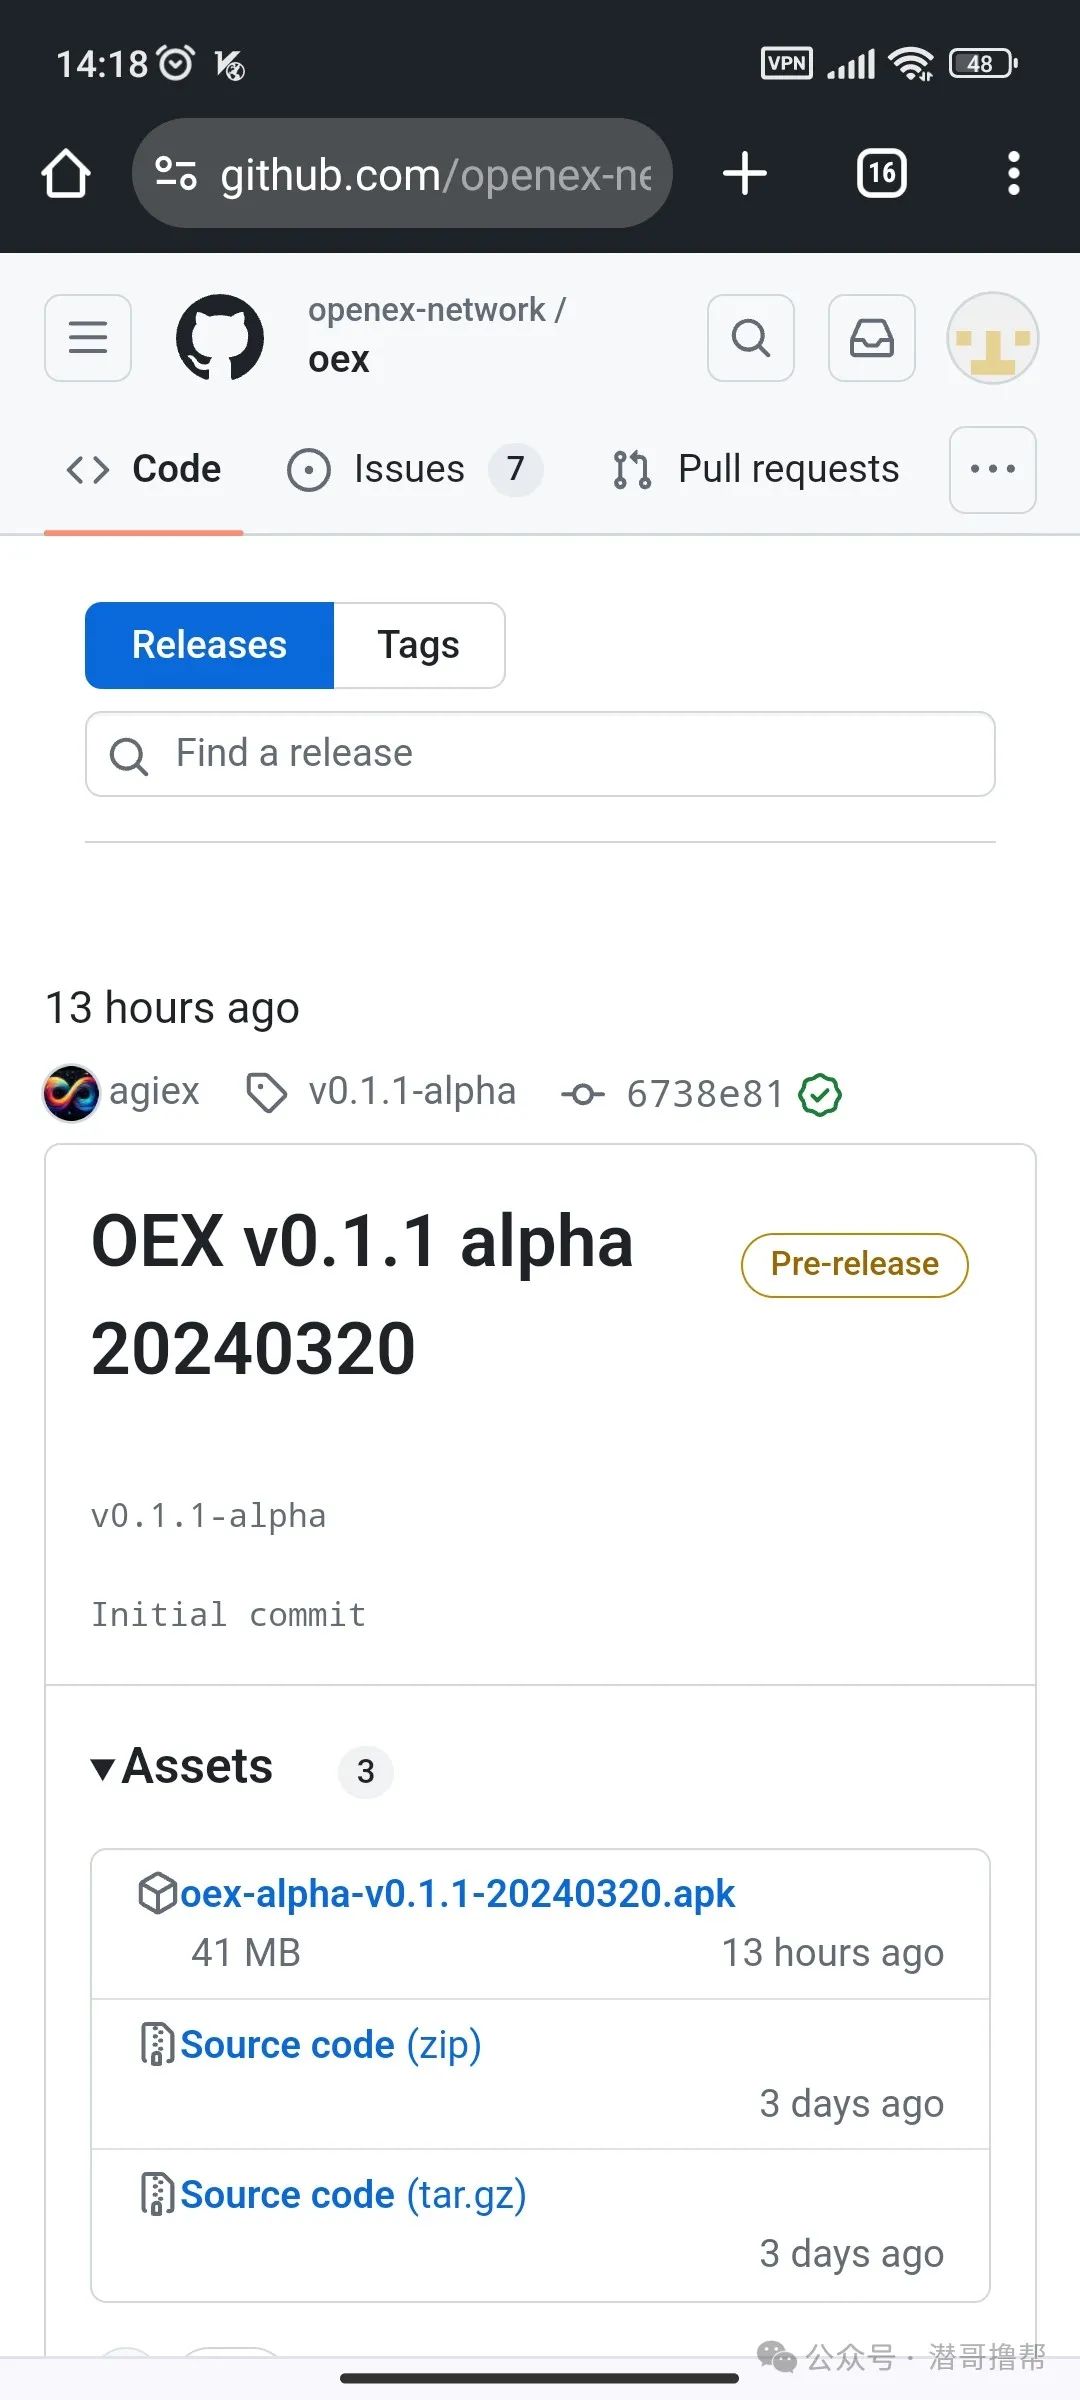Switch to the Issues tab
1080x2400 pixels.
click(x=410, y=468)
